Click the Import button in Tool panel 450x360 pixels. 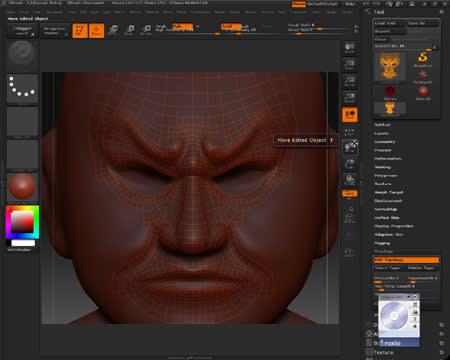tap(389, 31)
